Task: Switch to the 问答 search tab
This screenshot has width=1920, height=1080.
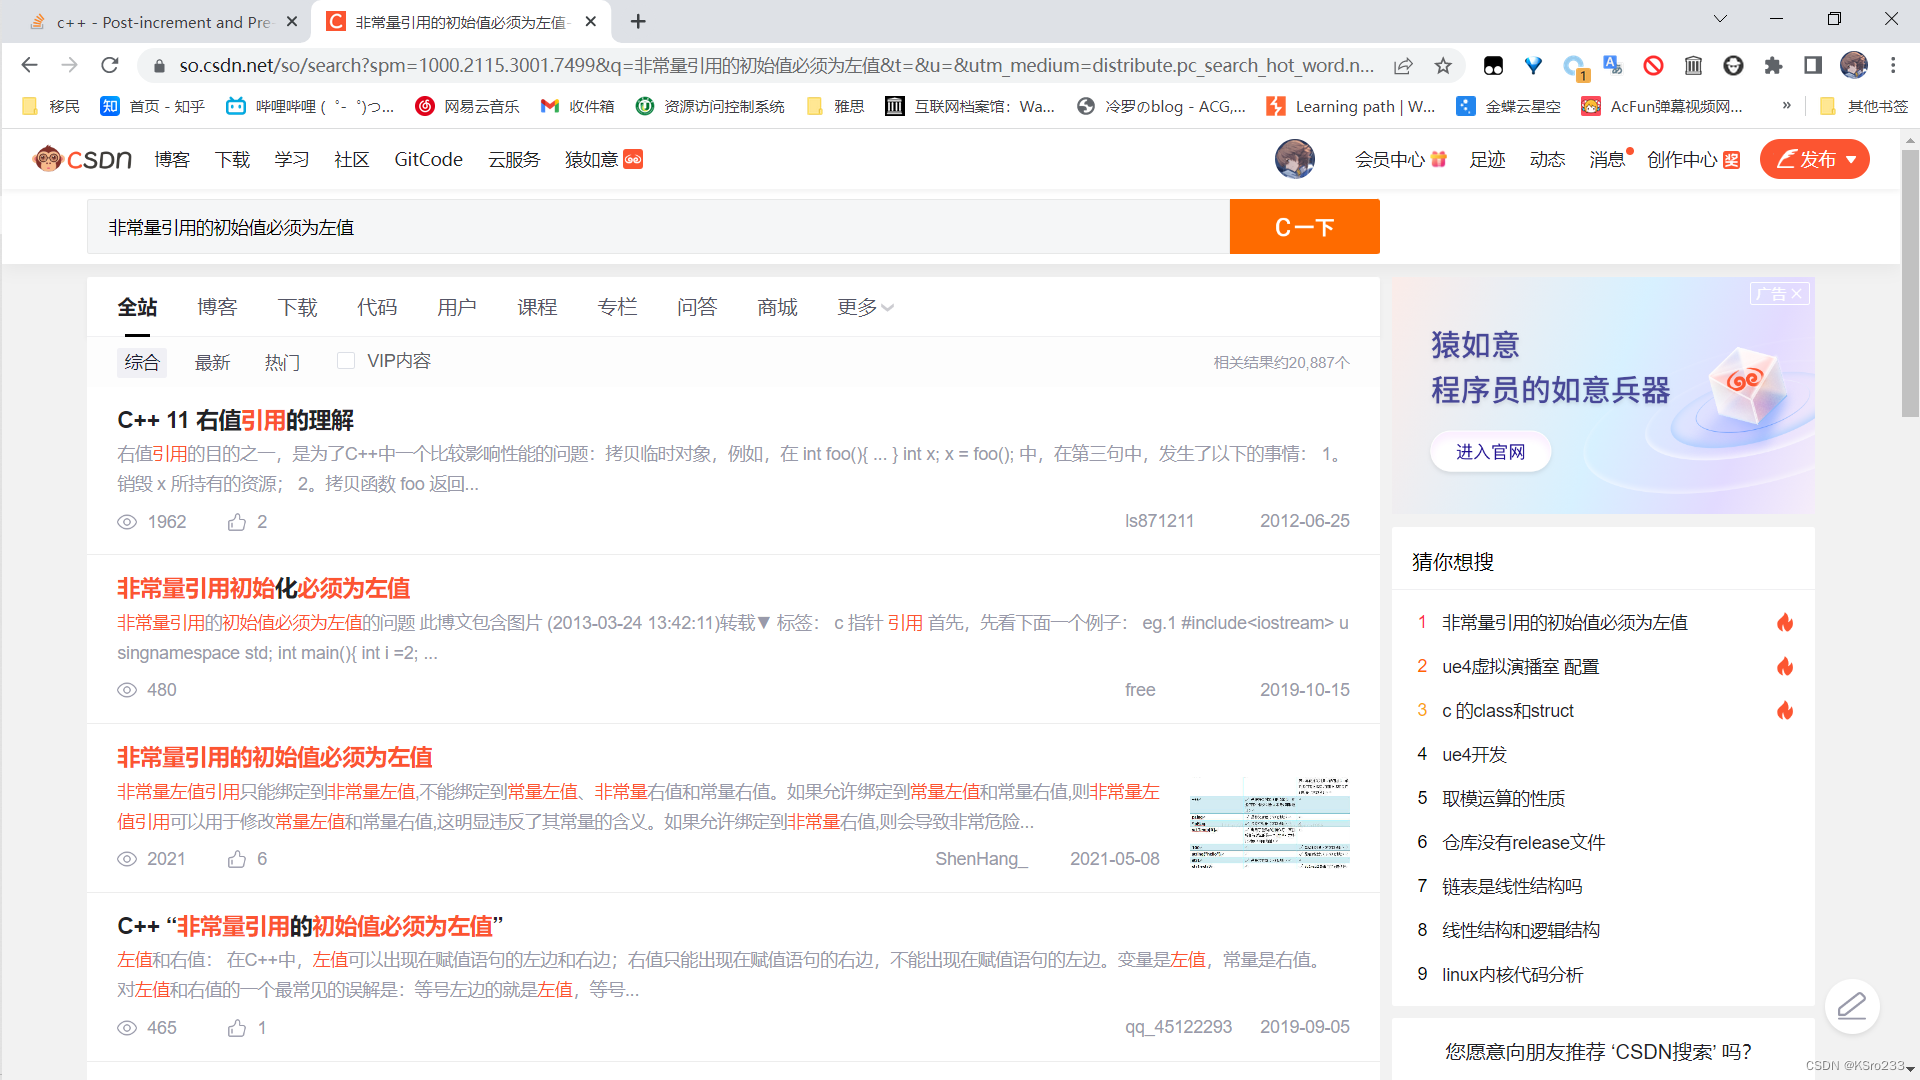Action: [697, 307]
